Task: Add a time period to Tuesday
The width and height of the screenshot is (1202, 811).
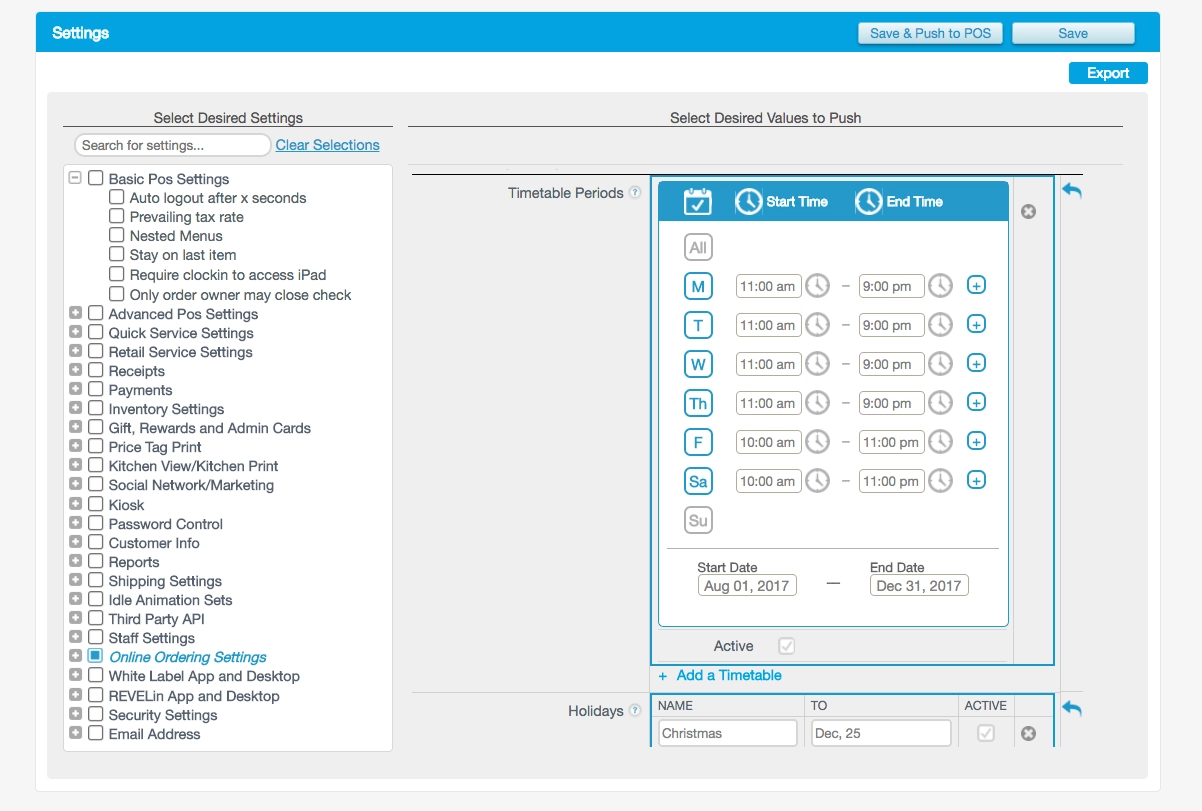Action: pos(977,325)
